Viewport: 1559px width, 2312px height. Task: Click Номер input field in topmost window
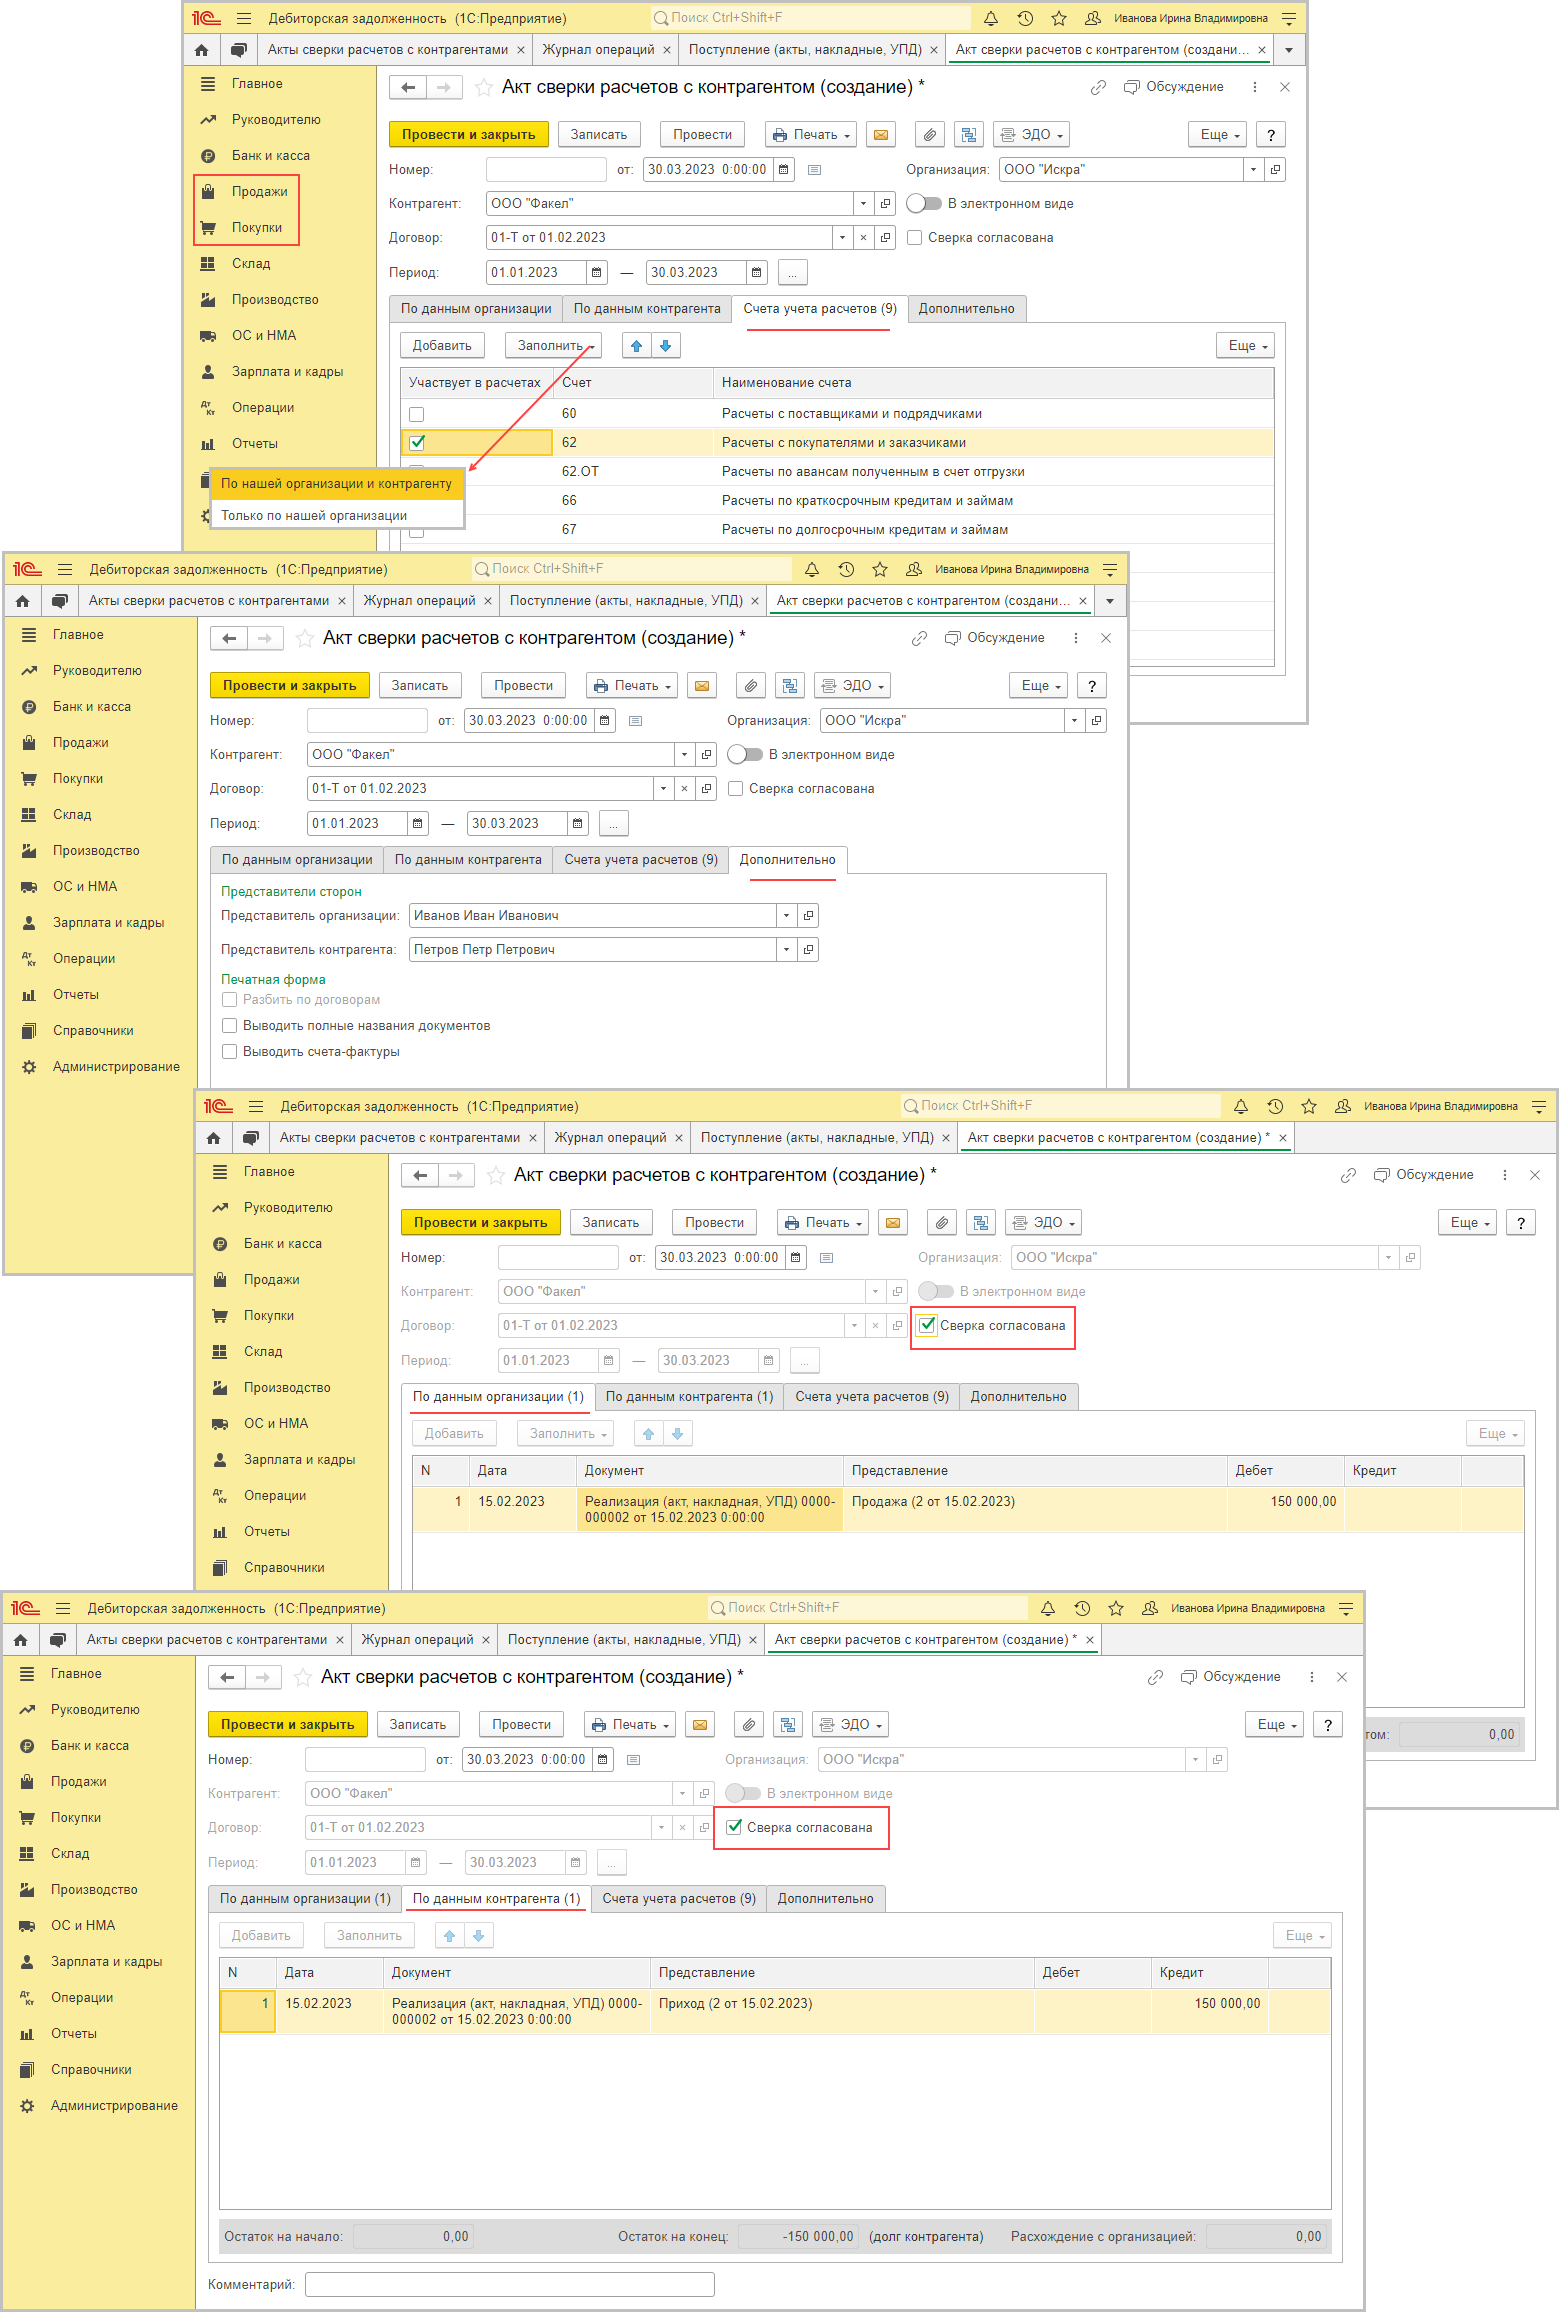coord(546,170)
